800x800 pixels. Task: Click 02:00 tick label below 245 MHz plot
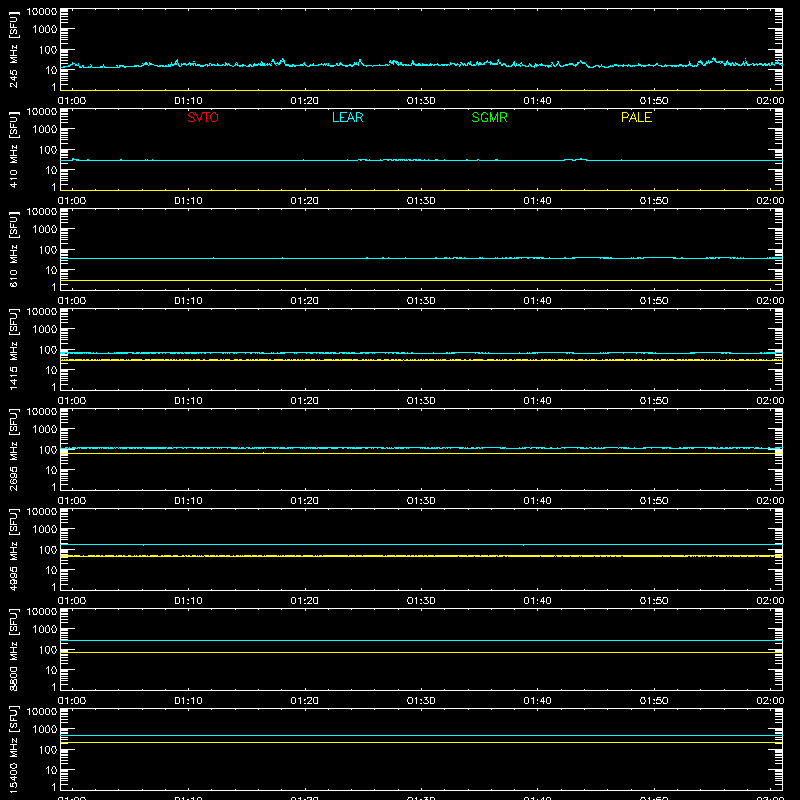tap(770, 101)
